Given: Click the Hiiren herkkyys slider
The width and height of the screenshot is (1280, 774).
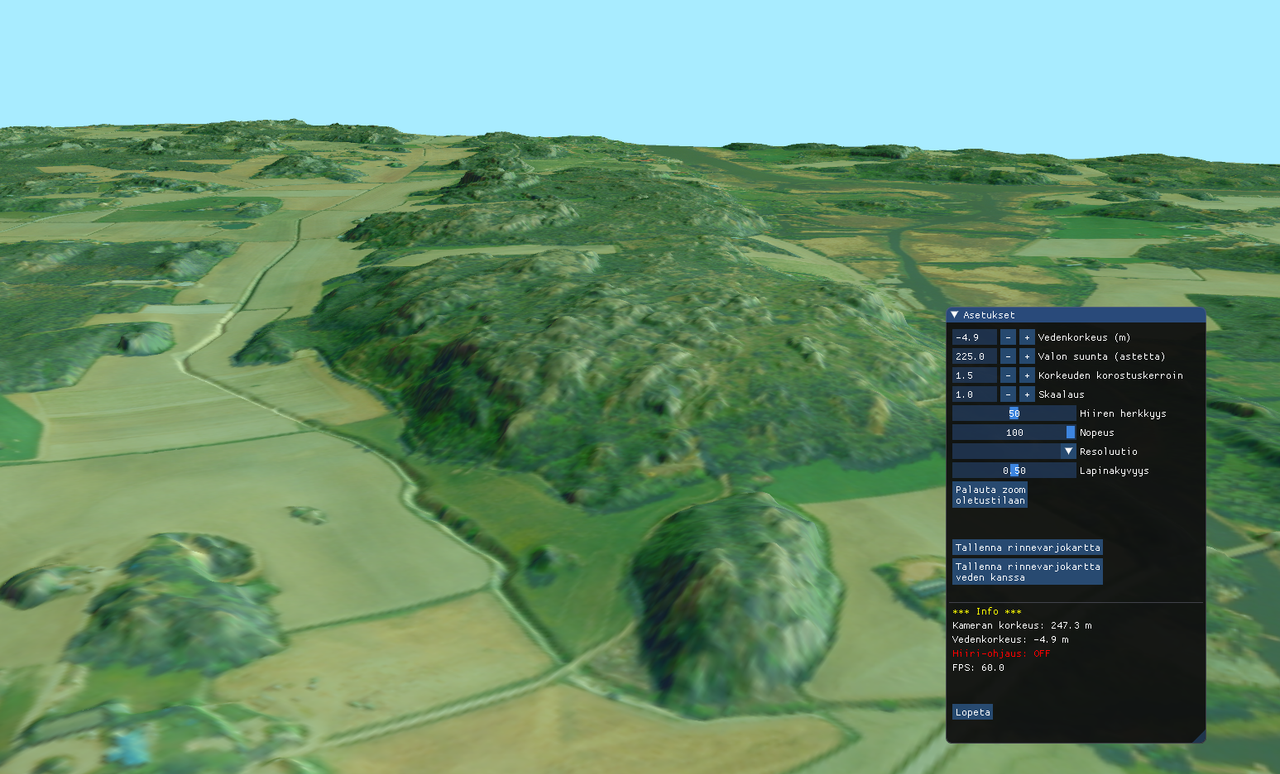Looking at the screenshot, I should tap(1014, 413).
